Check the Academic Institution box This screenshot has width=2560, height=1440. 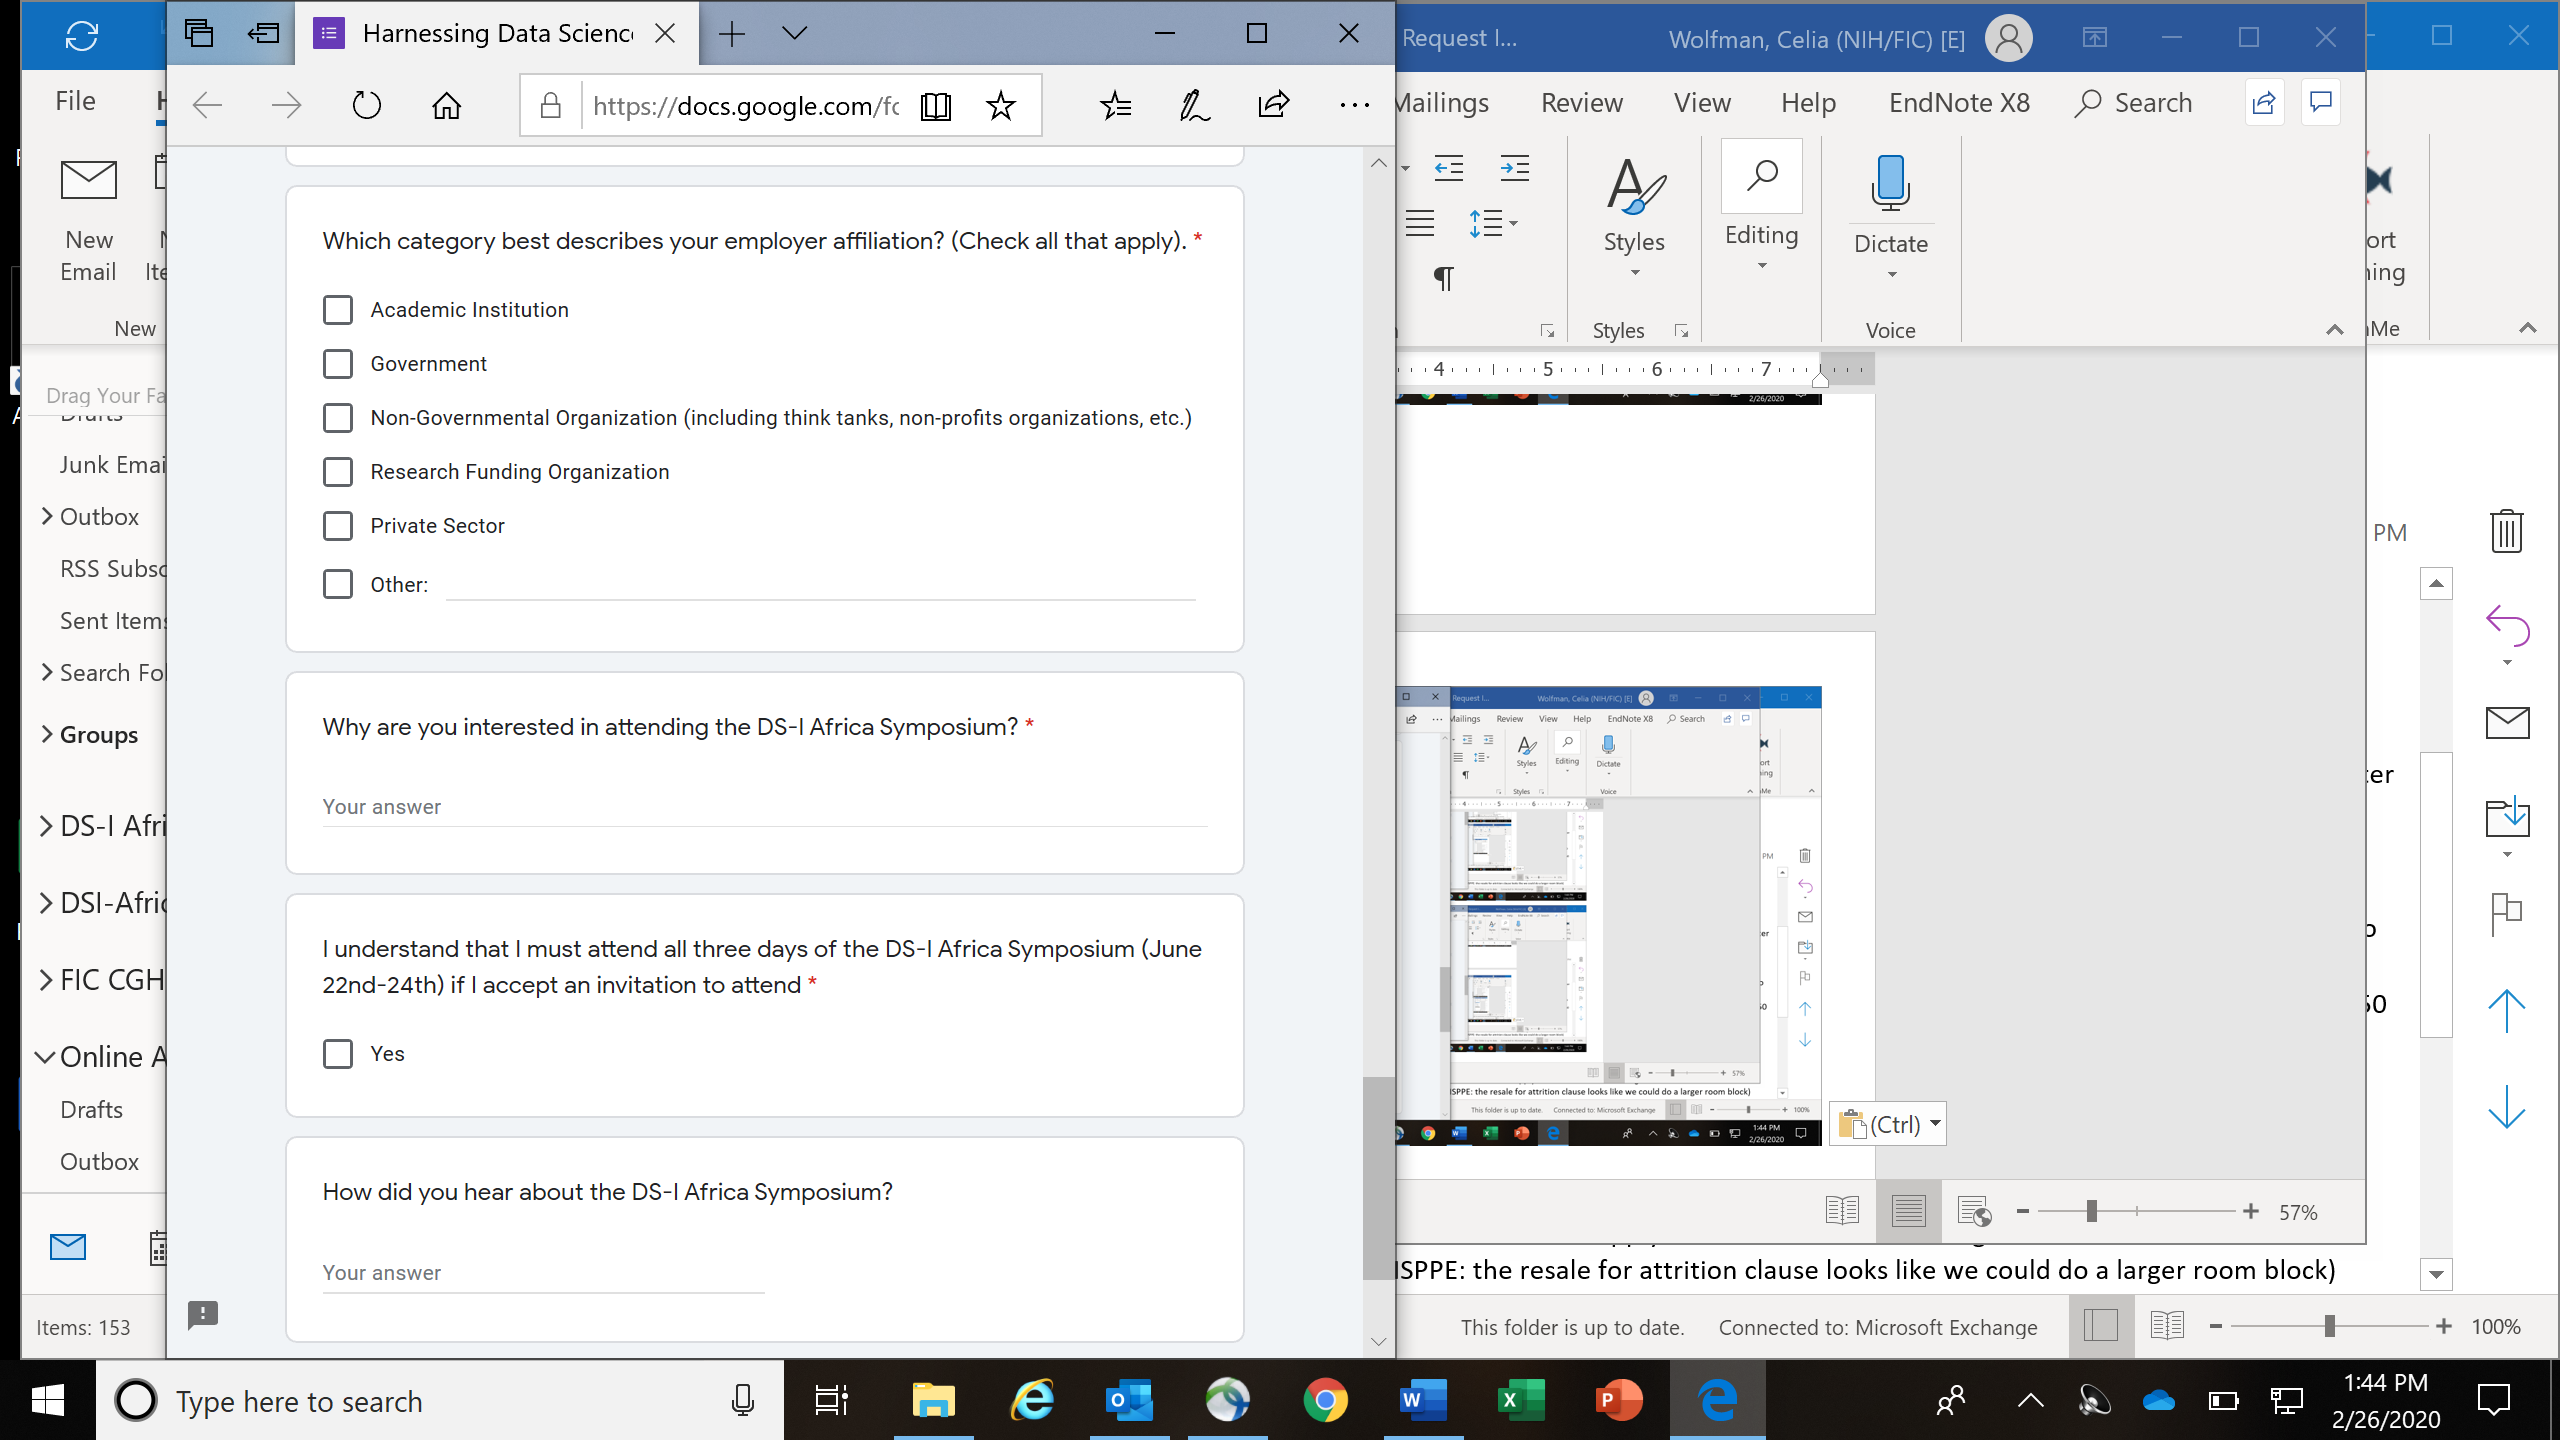click(x=338, y=310)
